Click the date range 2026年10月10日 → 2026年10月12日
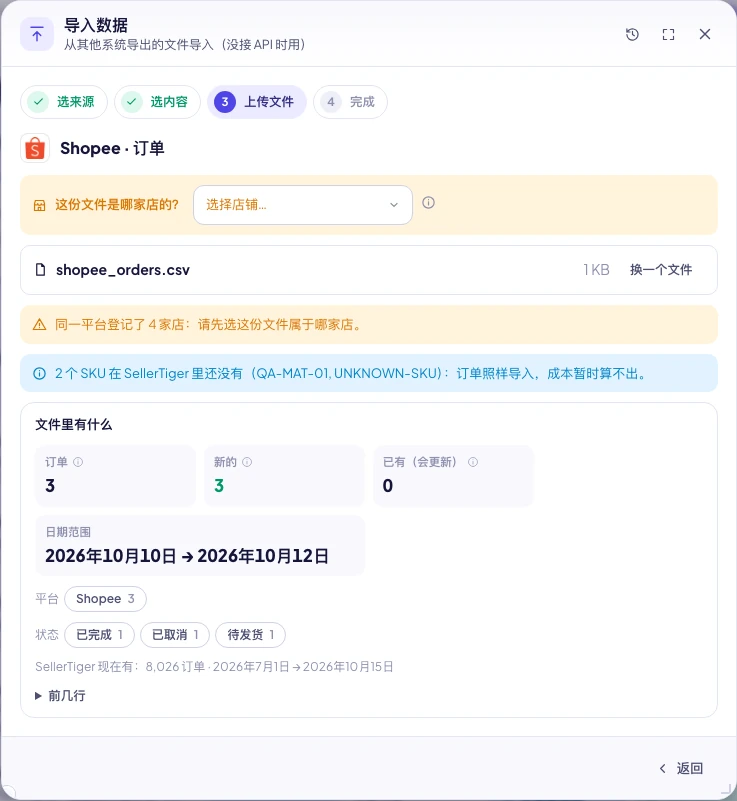Viewport: 737px width, 801px height. [x=187, y=556]
